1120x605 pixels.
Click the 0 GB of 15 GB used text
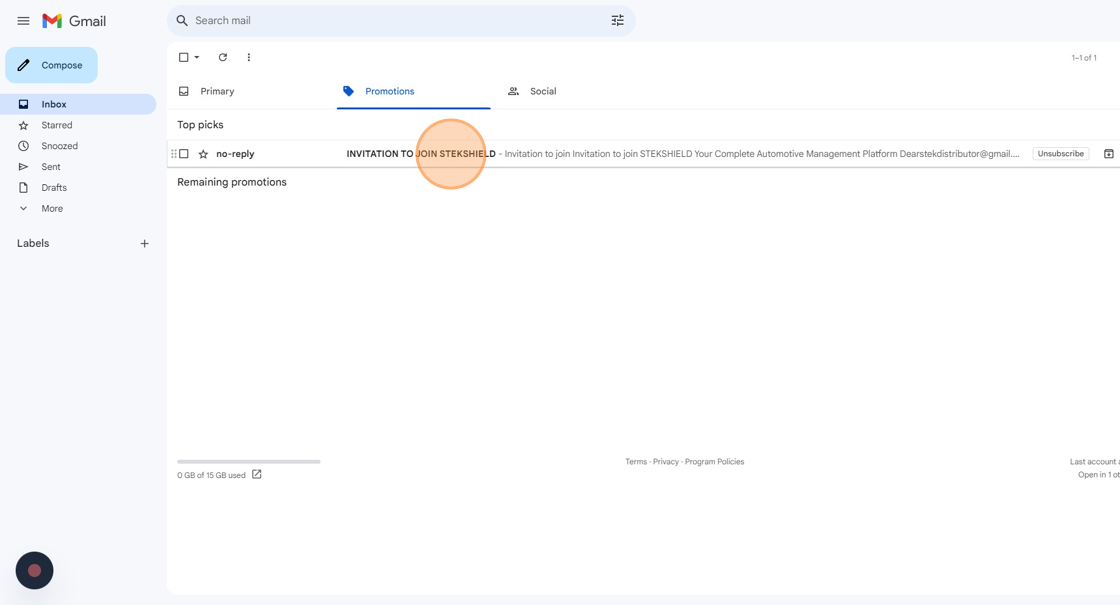[x=211, y=475]
